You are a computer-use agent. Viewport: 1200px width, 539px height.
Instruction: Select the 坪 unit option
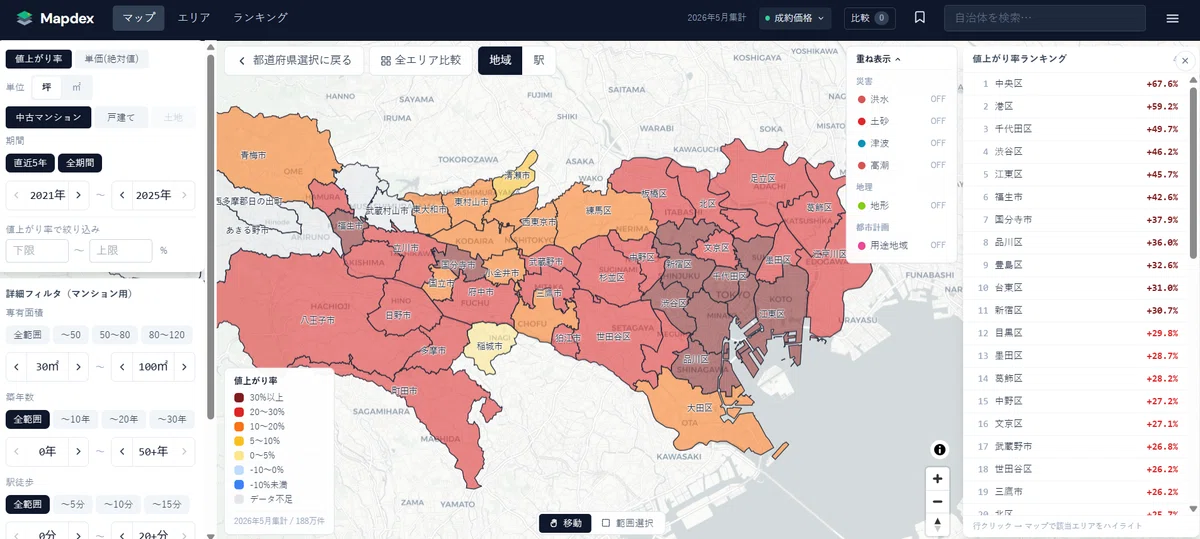pos(46,87)
